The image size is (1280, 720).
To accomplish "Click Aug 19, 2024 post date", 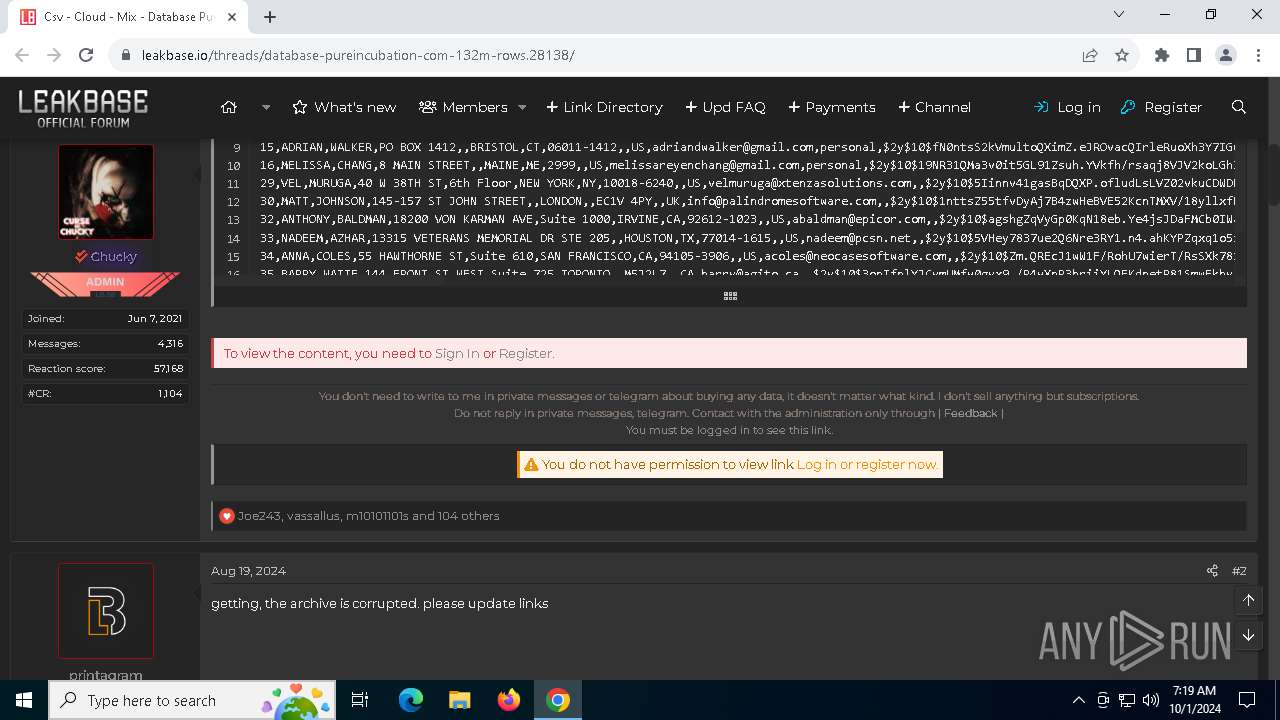I will click(x=248, y=571).
